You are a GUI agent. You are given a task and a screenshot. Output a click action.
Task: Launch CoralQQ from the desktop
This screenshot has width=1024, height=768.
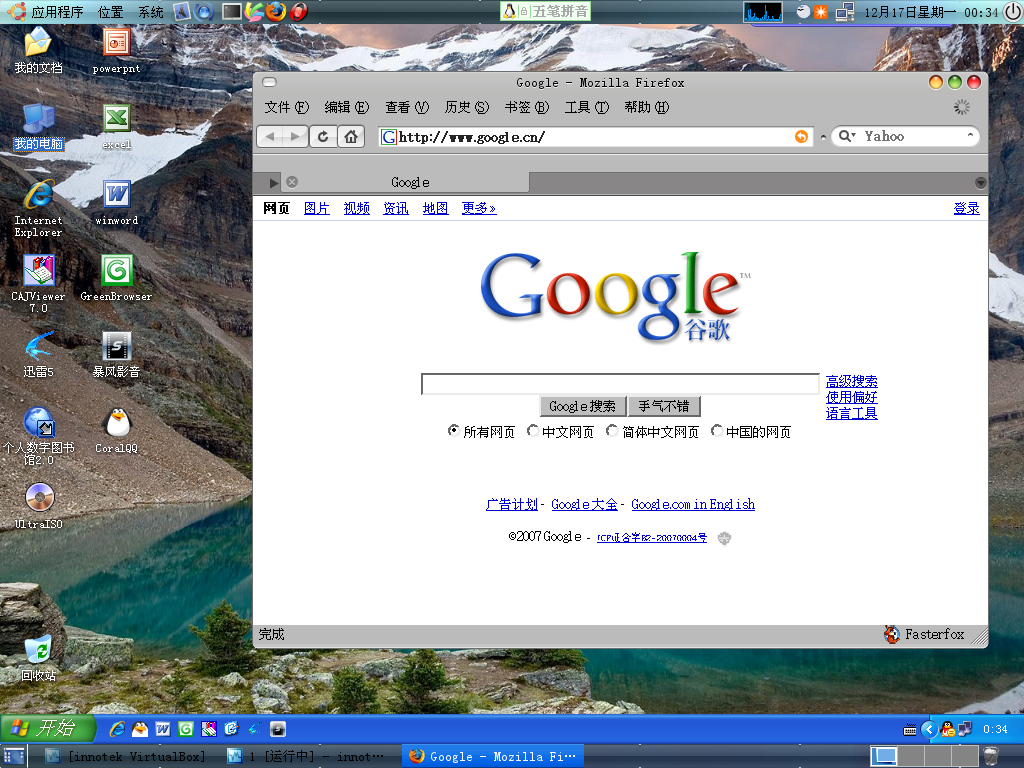116,430
